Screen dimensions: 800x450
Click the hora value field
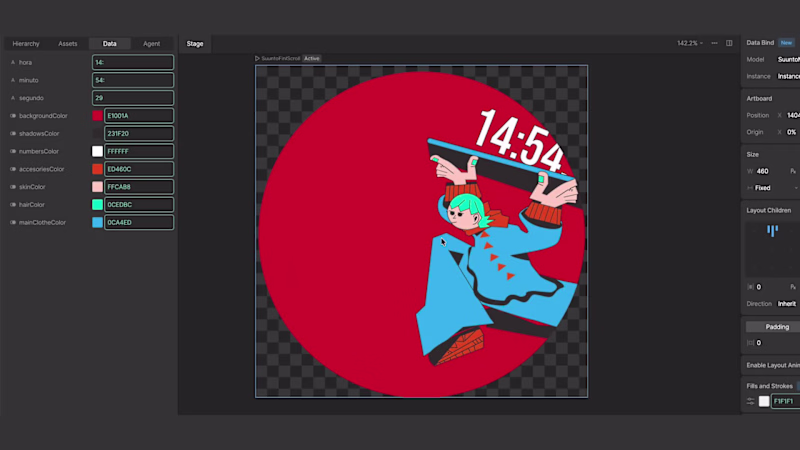click(133, 62)
